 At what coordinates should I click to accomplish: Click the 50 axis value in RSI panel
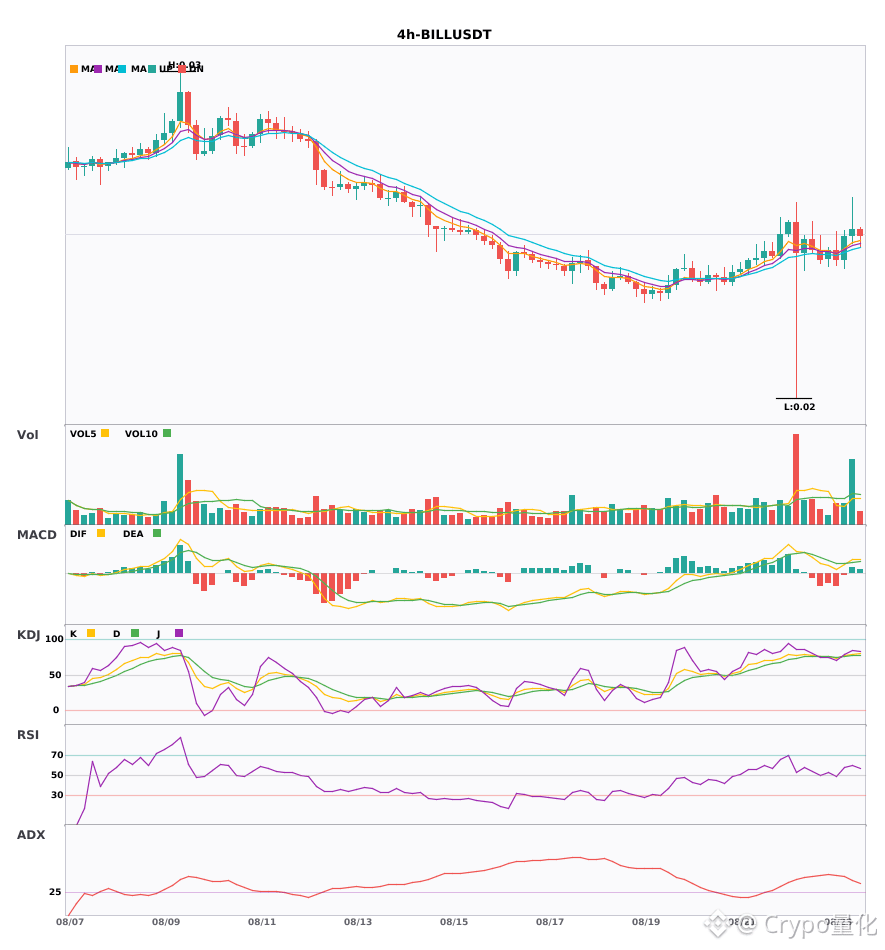(57, 775)
